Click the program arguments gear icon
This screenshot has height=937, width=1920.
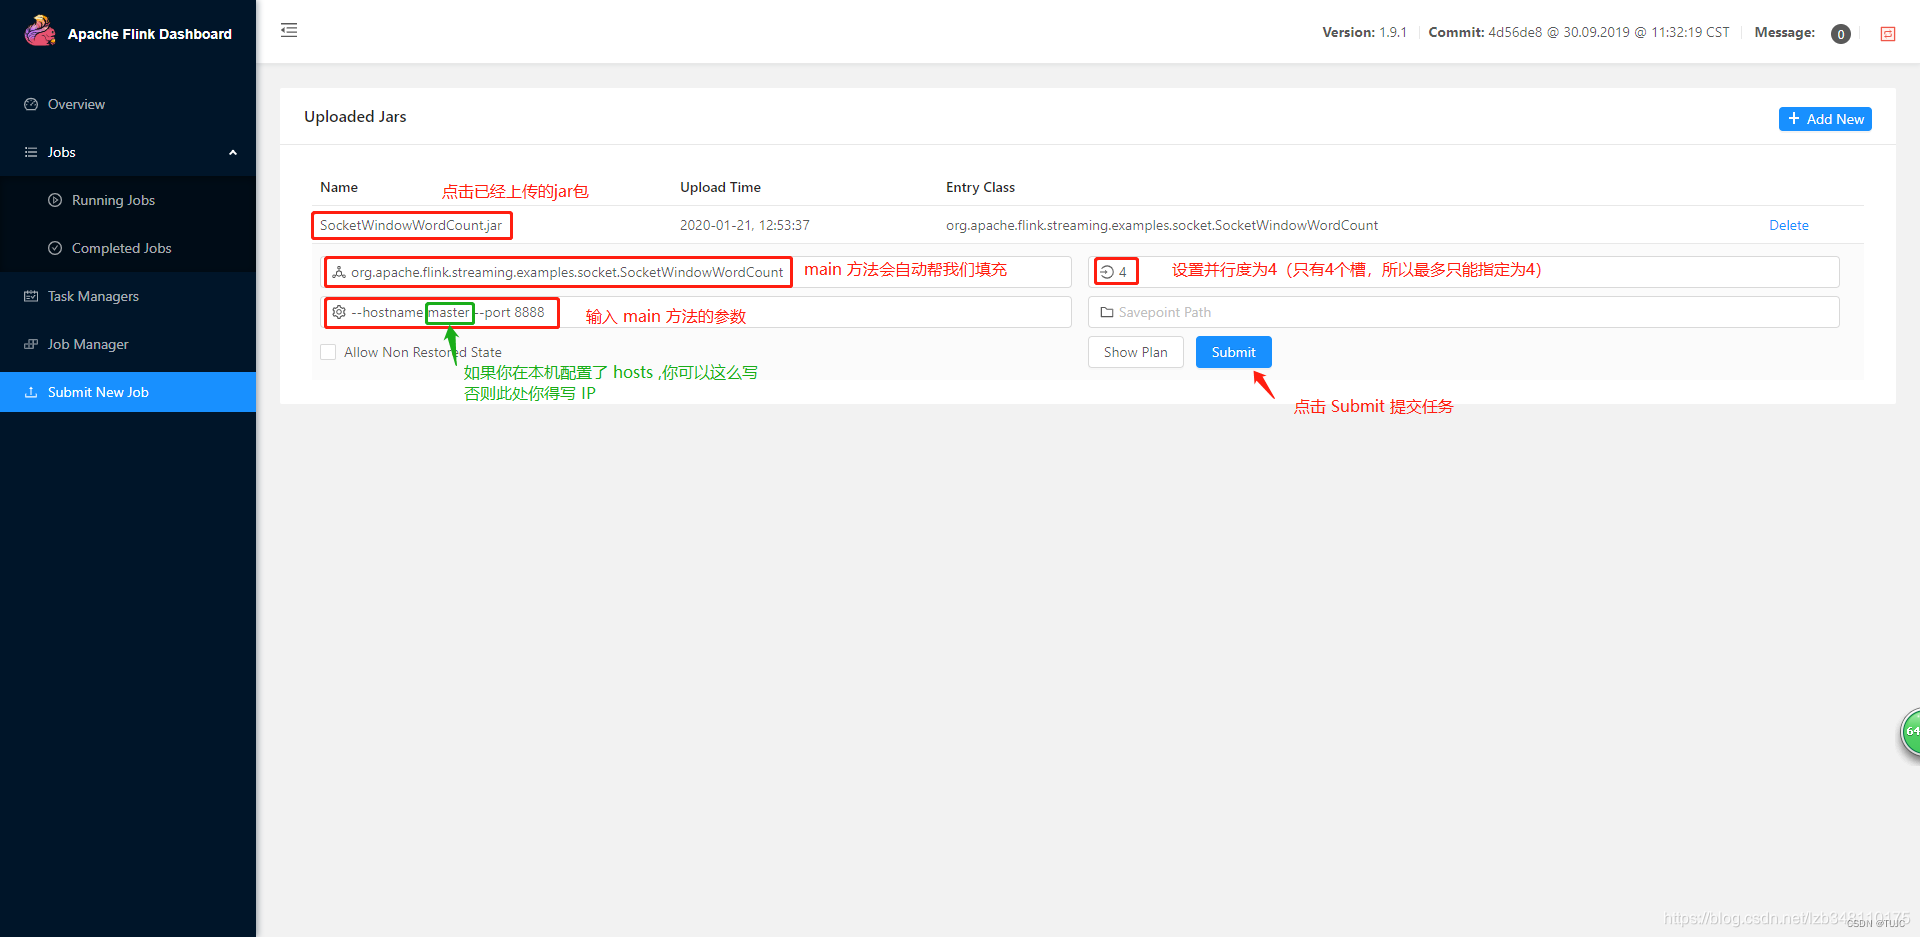(339, 312)
